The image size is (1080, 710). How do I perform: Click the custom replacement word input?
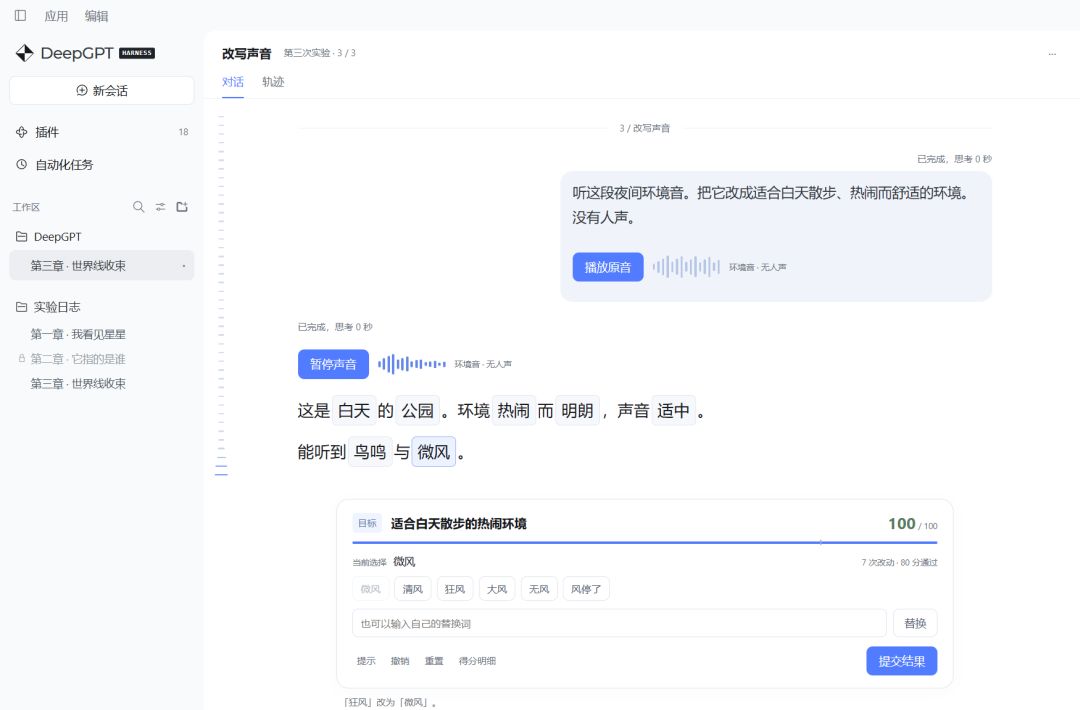point(619,623)
